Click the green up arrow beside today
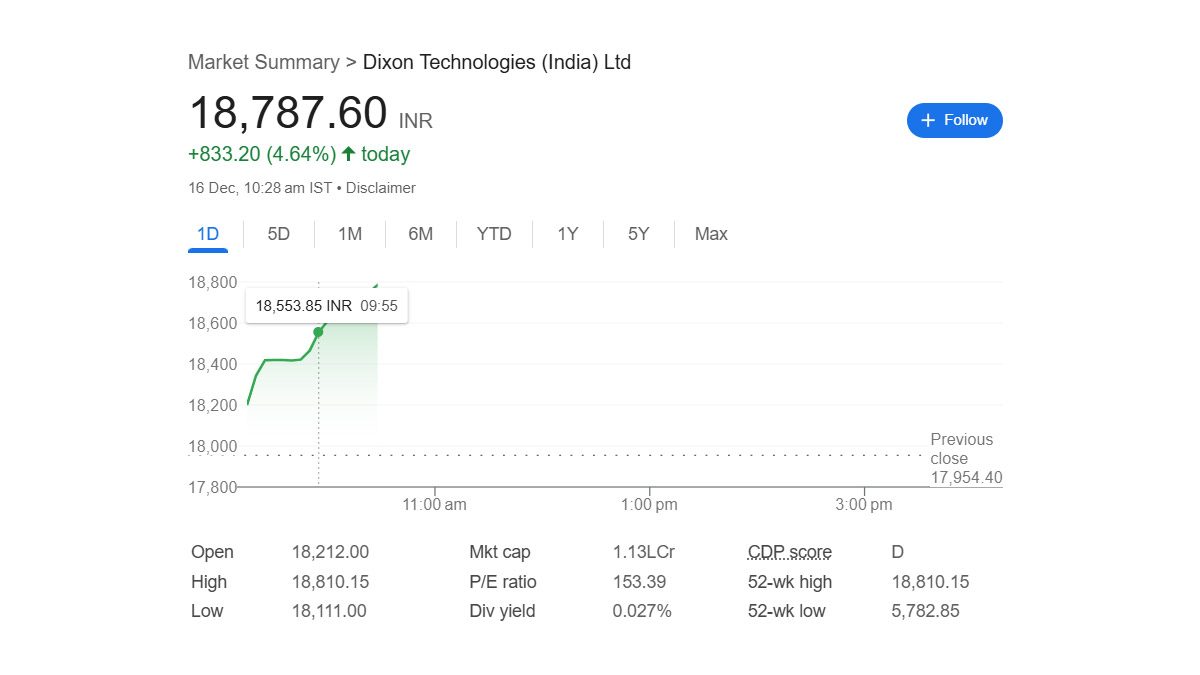 coord(348,154)
